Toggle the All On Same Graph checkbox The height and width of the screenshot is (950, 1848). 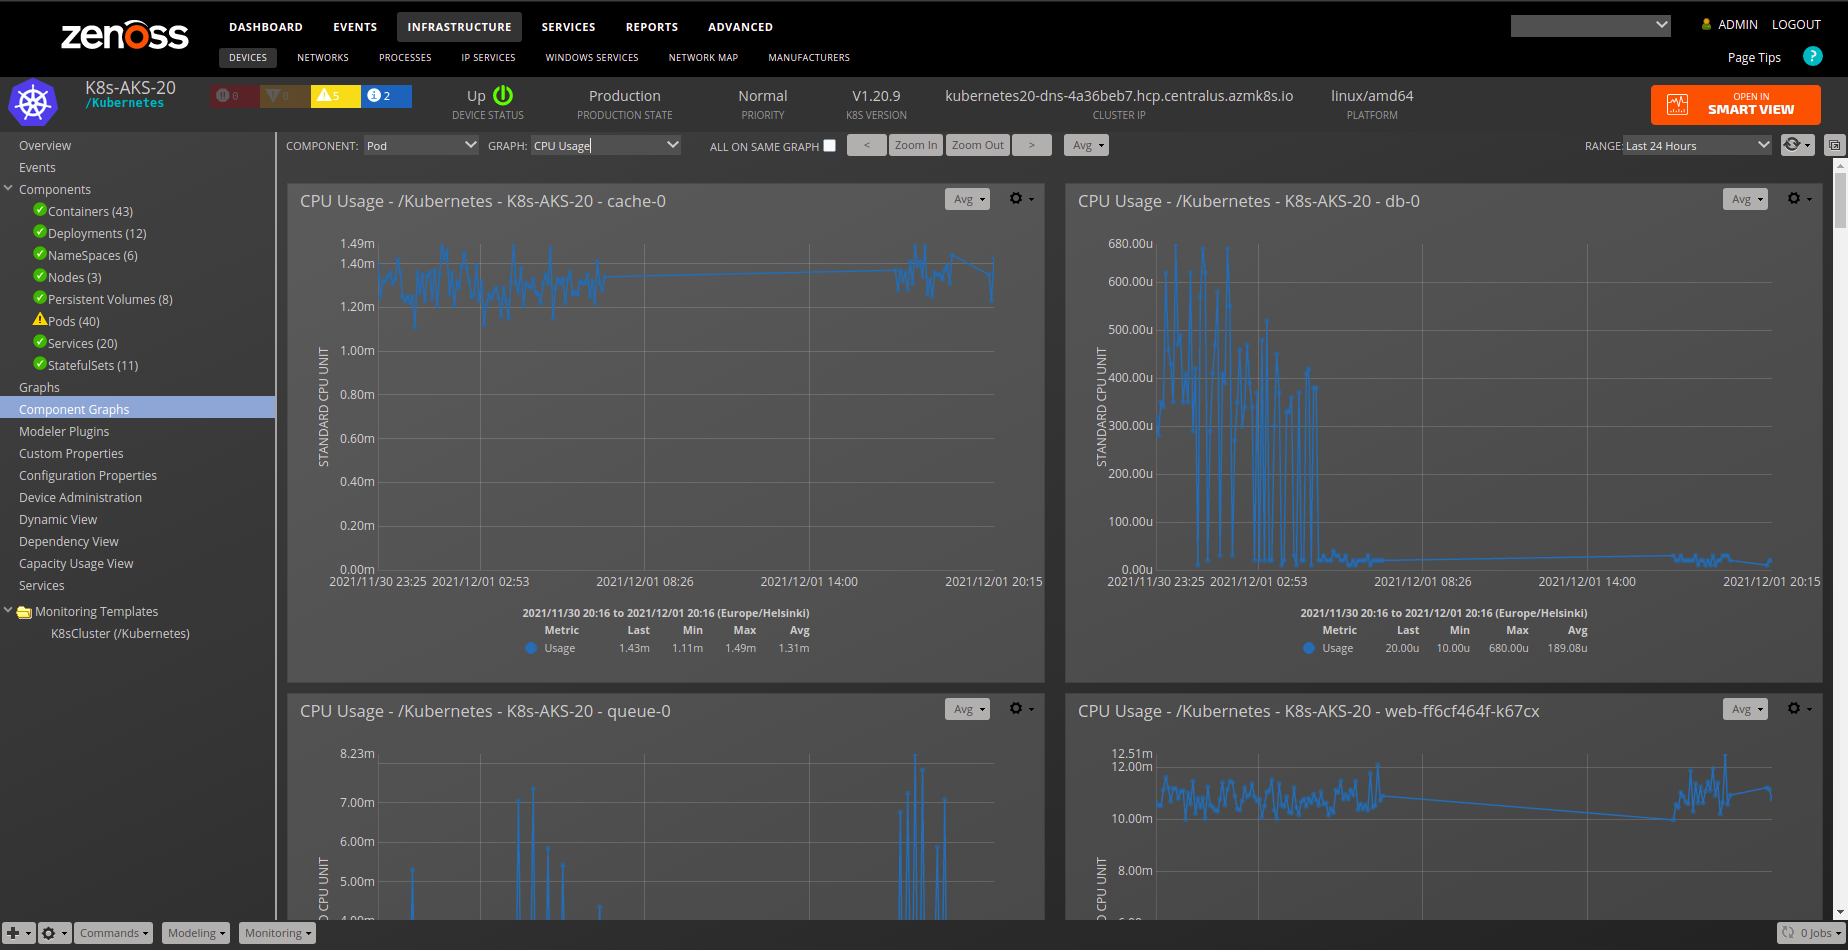(x=829, y=146)
